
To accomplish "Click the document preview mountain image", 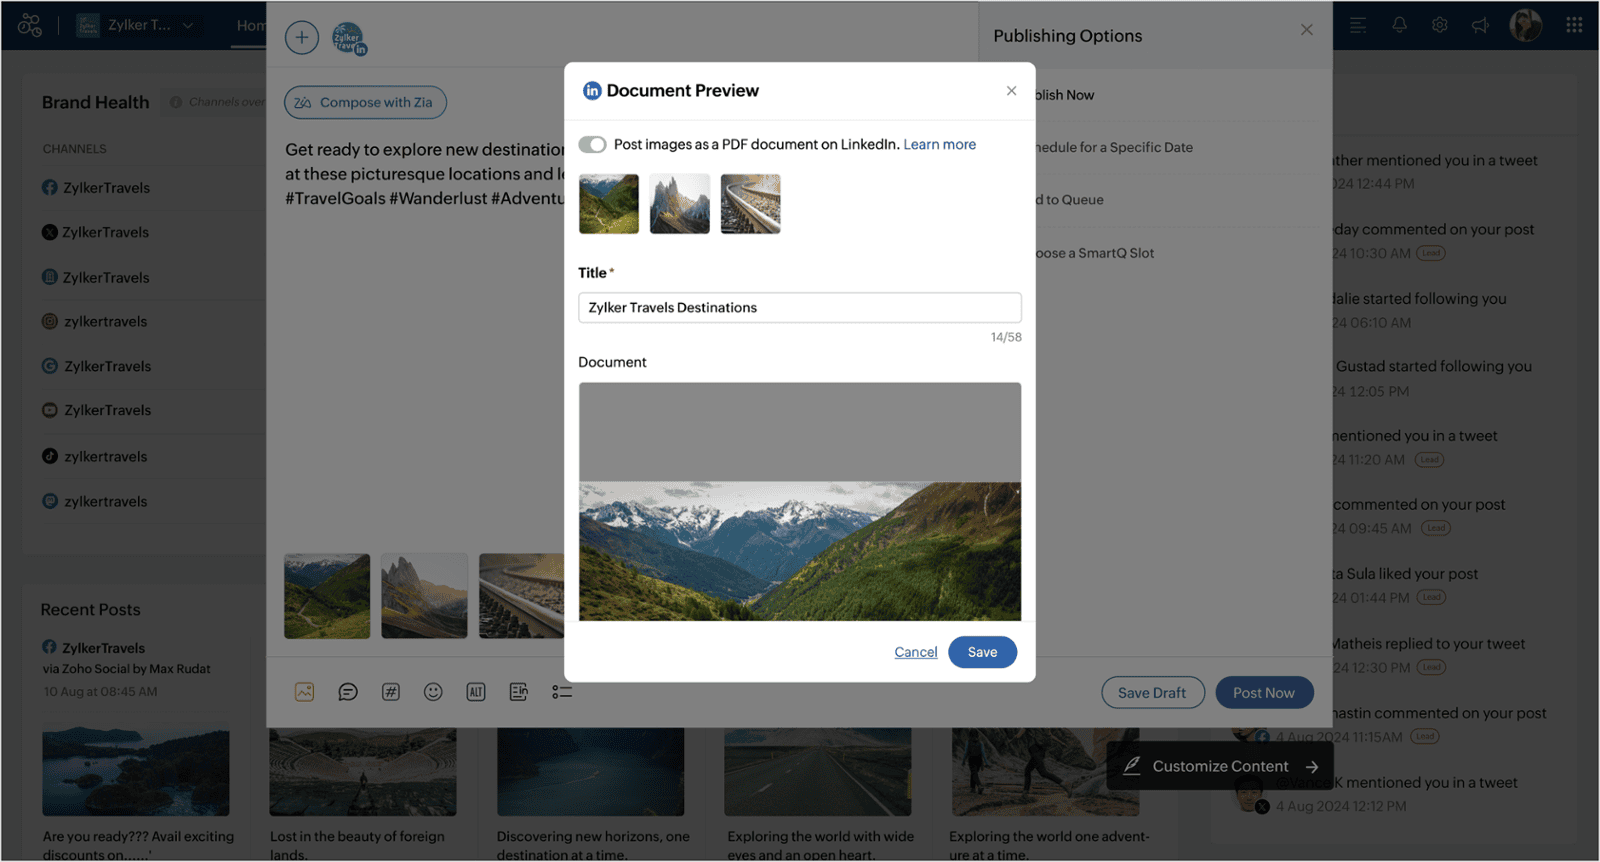I will coord(800,551).
